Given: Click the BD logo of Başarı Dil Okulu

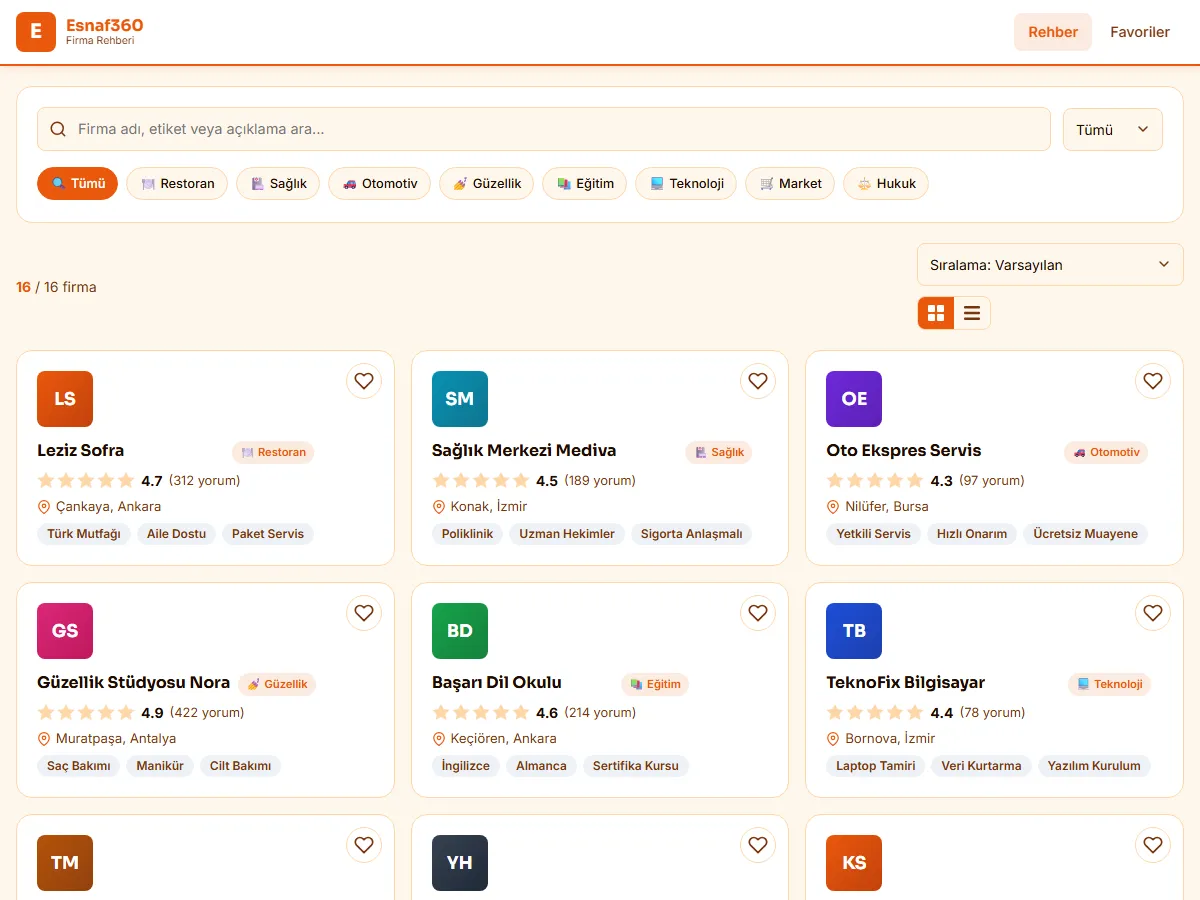Looking at the screenshot, I should [460, 631].
